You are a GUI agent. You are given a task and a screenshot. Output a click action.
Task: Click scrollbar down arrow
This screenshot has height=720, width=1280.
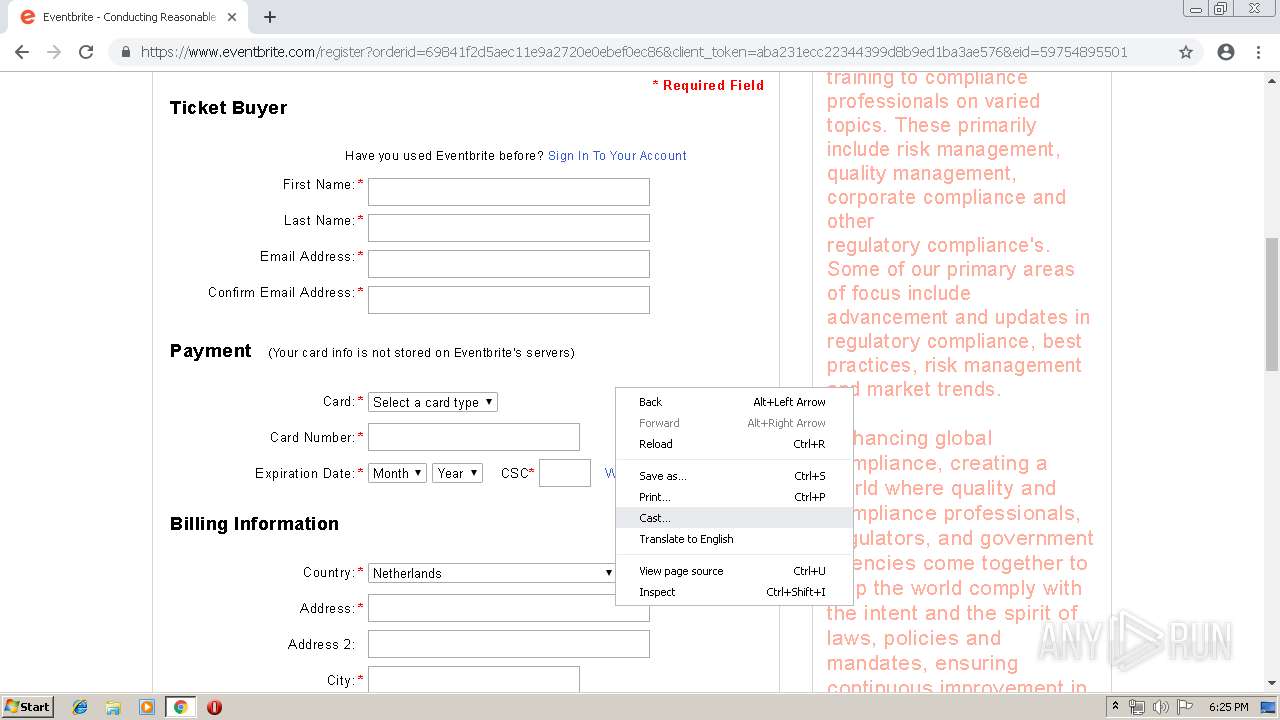(x=1272, y=685)
